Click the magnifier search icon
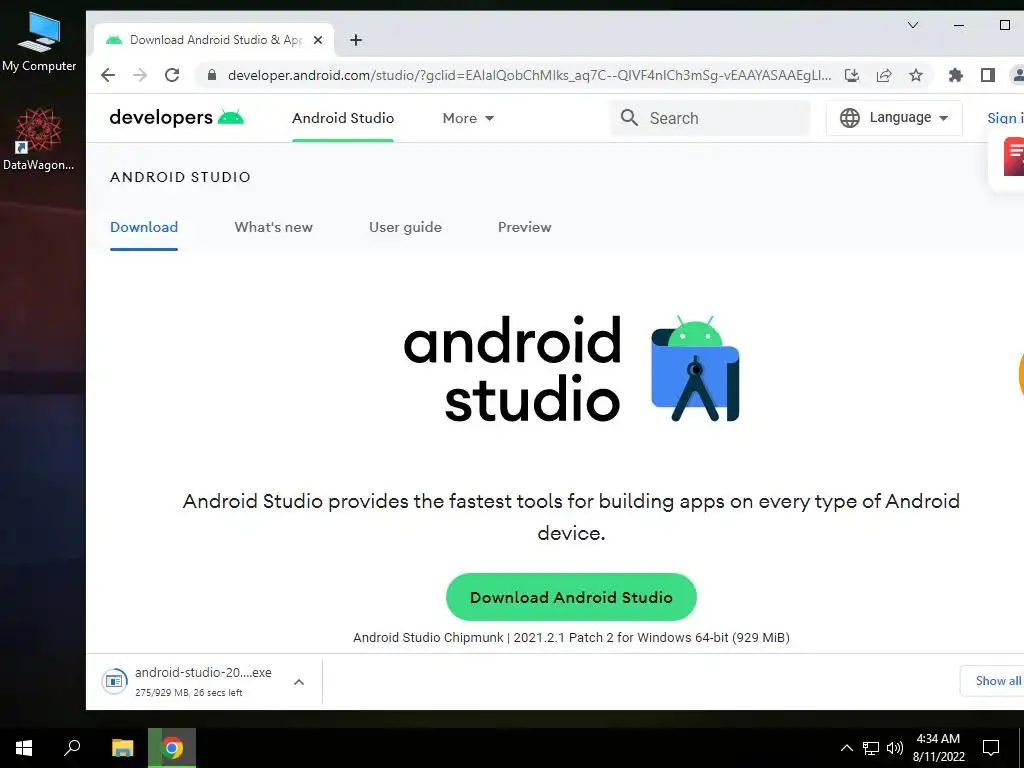Image resolution: width=1024 pixels, height=768 pixels. [x=629, y=118]
